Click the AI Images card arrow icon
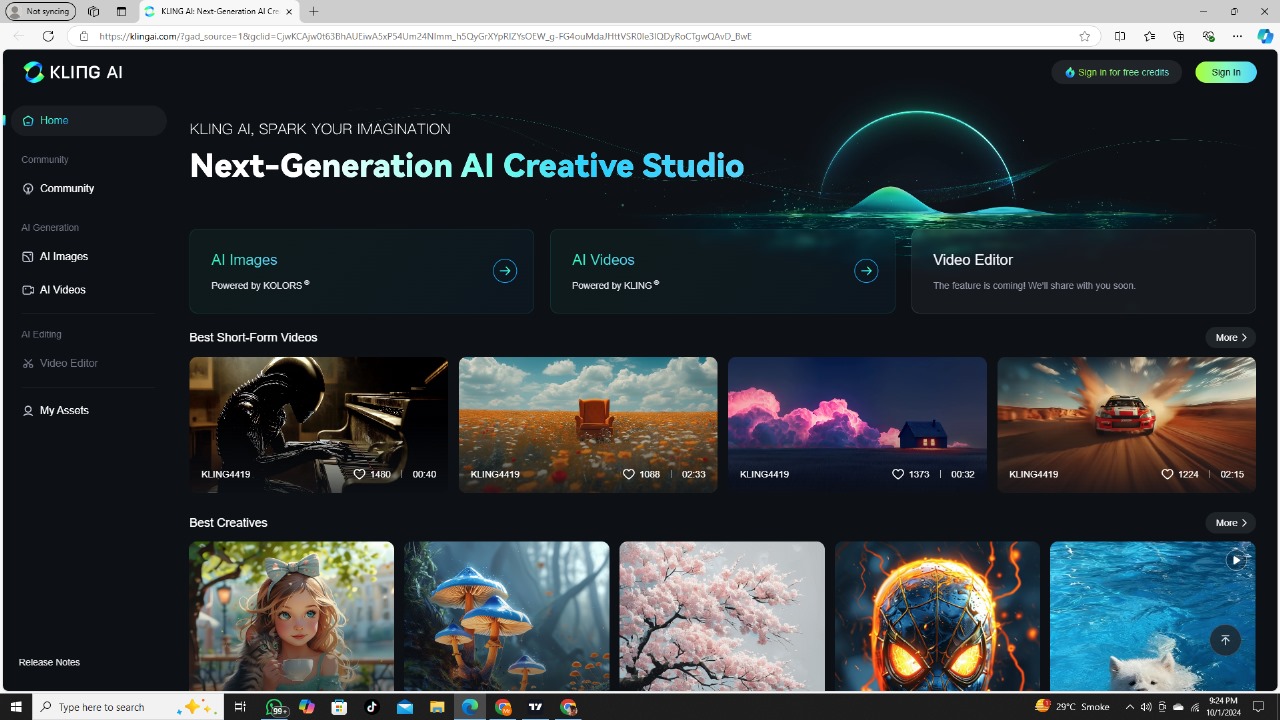This screenshot has width=1280, height=720. [x=505, y=271]
